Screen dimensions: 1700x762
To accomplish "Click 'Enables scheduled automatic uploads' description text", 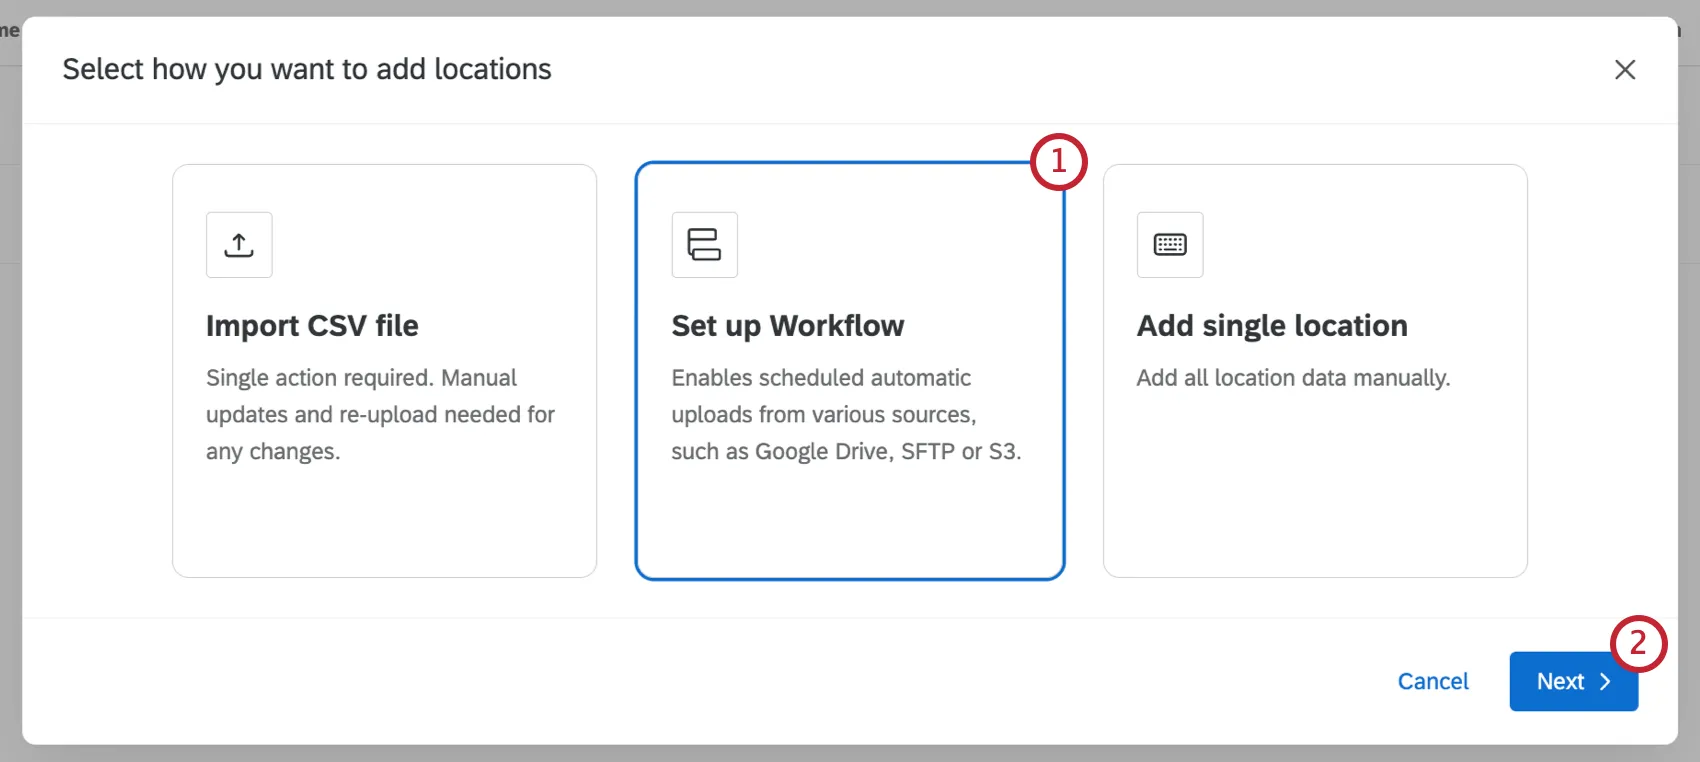I will click(846, 414).
